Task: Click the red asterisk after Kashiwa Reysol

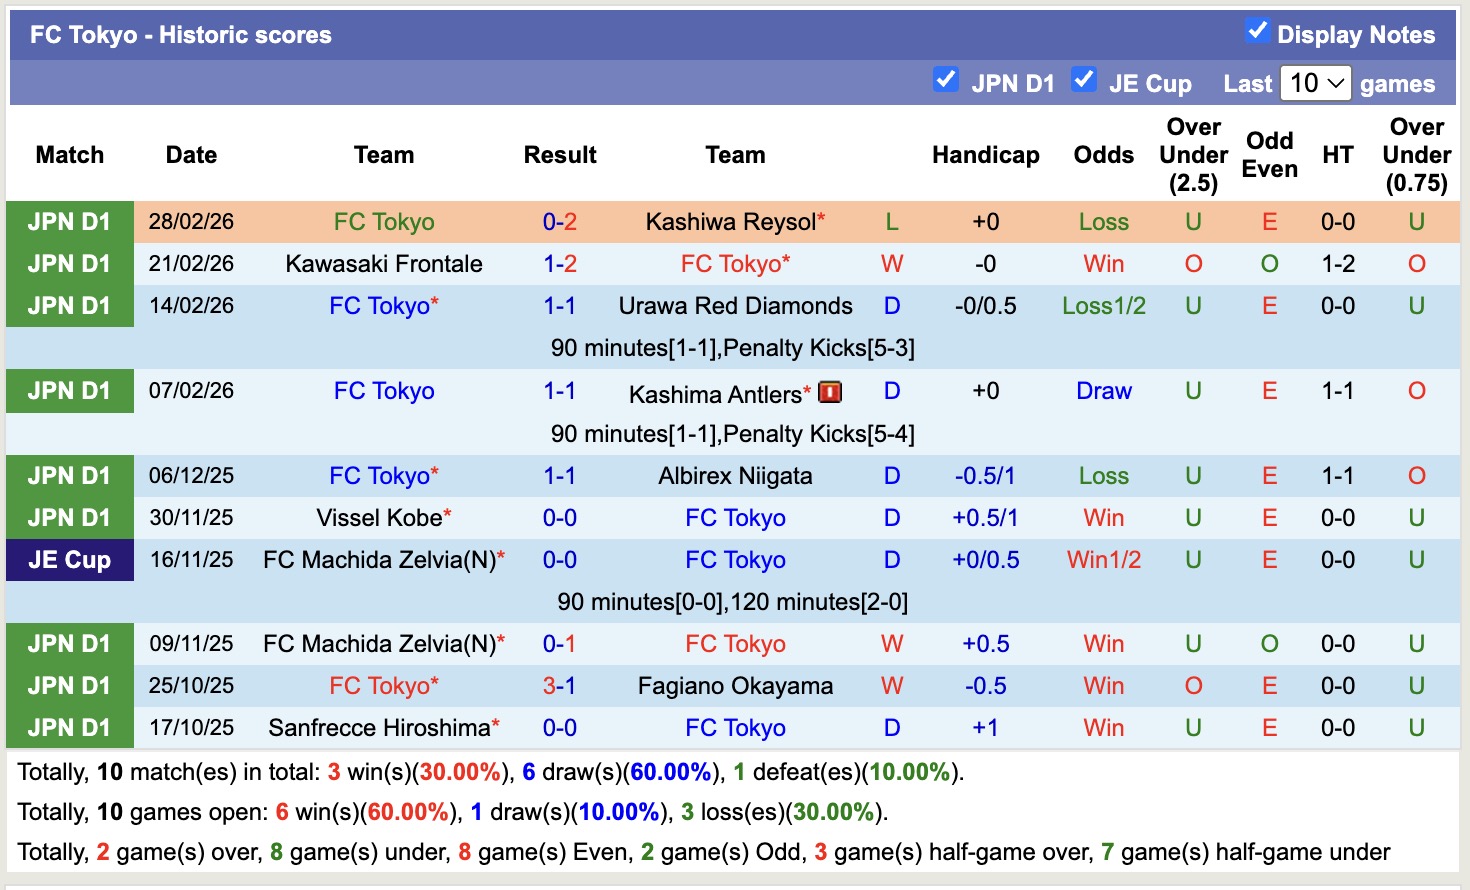Action: [x=820, y=215]
